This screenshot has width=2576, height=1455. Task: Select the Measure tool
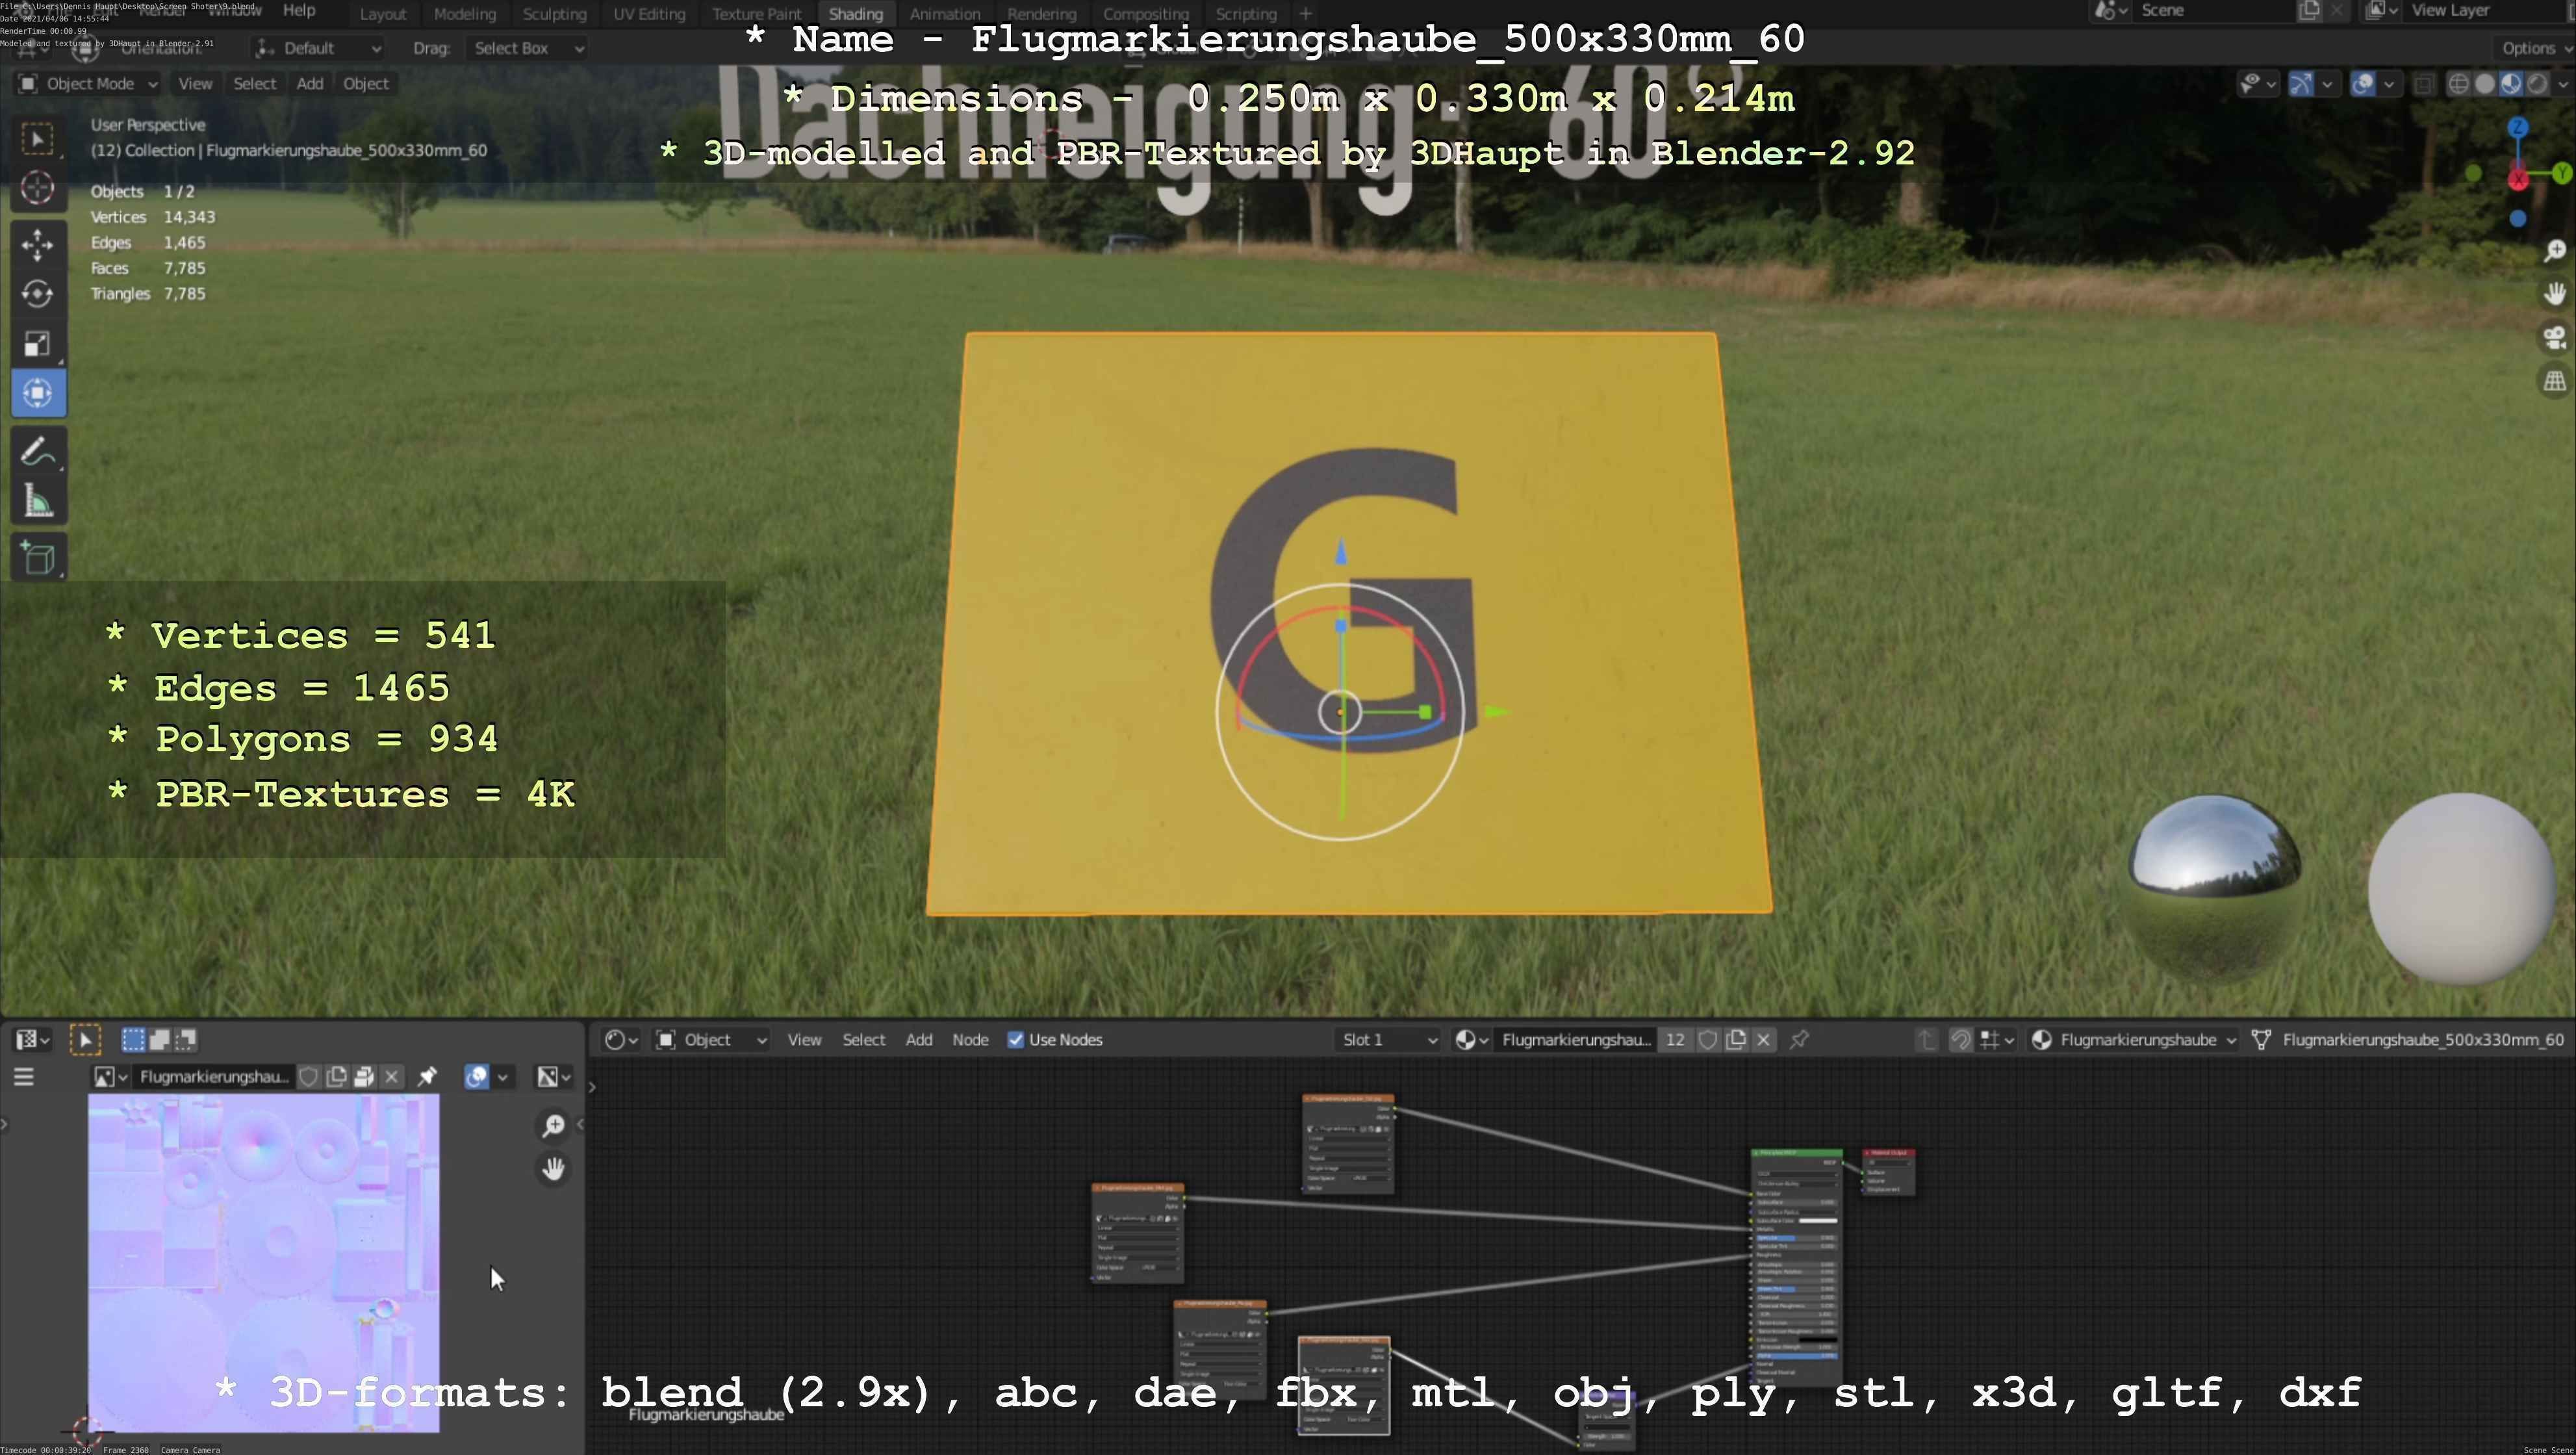click(38, 502)
